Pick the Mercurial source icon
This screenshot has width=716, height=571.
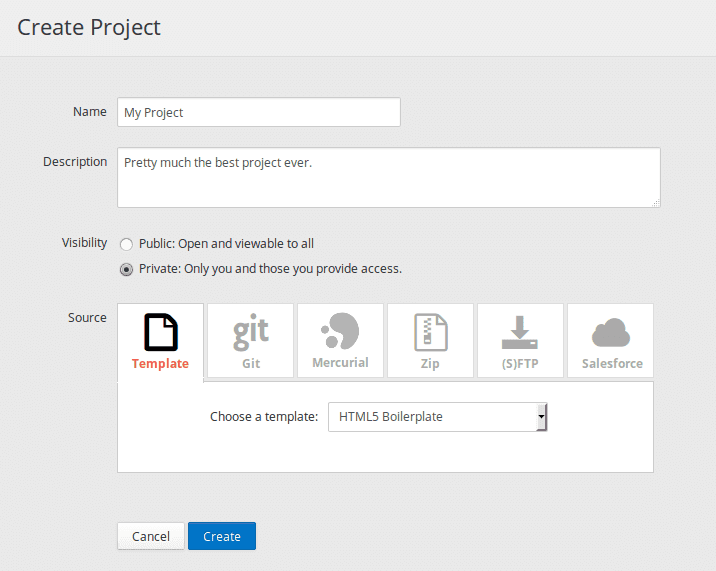coord(340,331)
